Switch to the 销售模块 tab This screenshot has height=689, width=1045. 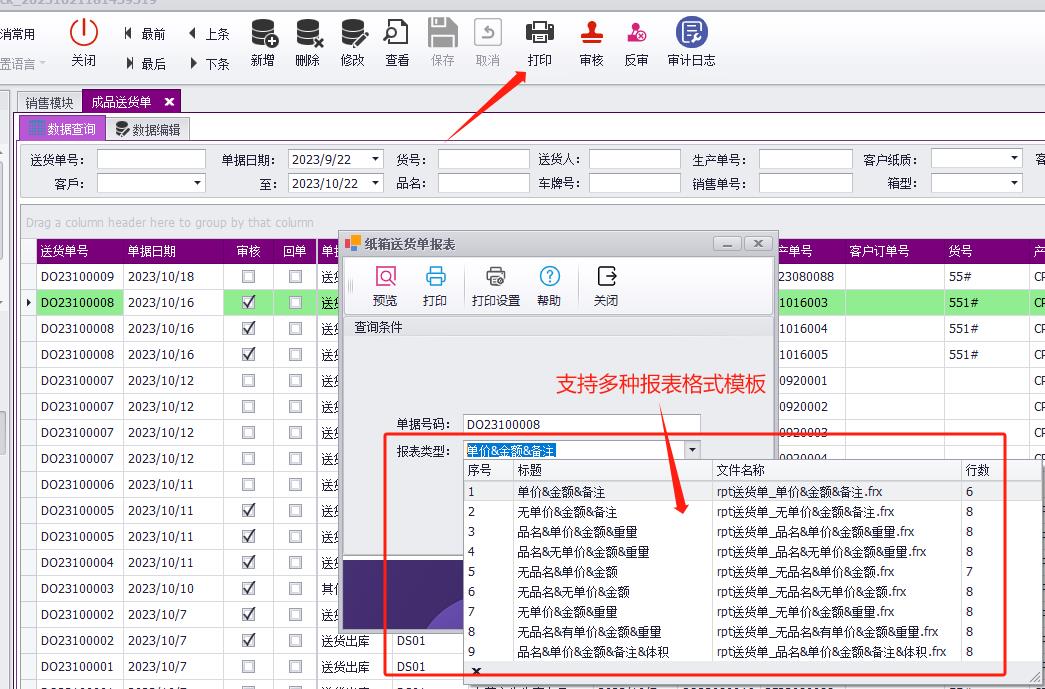[x=48, y=101]
